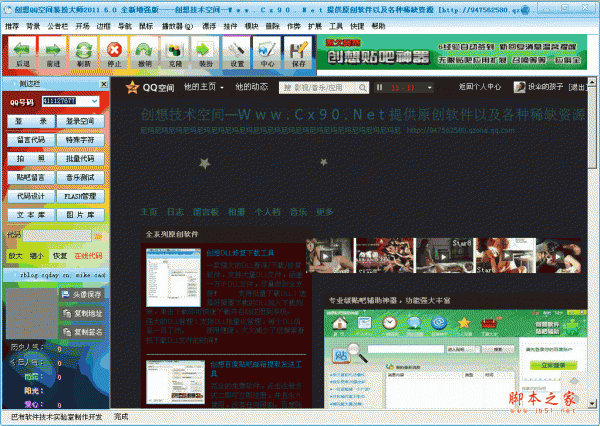Click the 后退 back arrow icon
This screenshot has height=426, width=600.
(23, 51)
